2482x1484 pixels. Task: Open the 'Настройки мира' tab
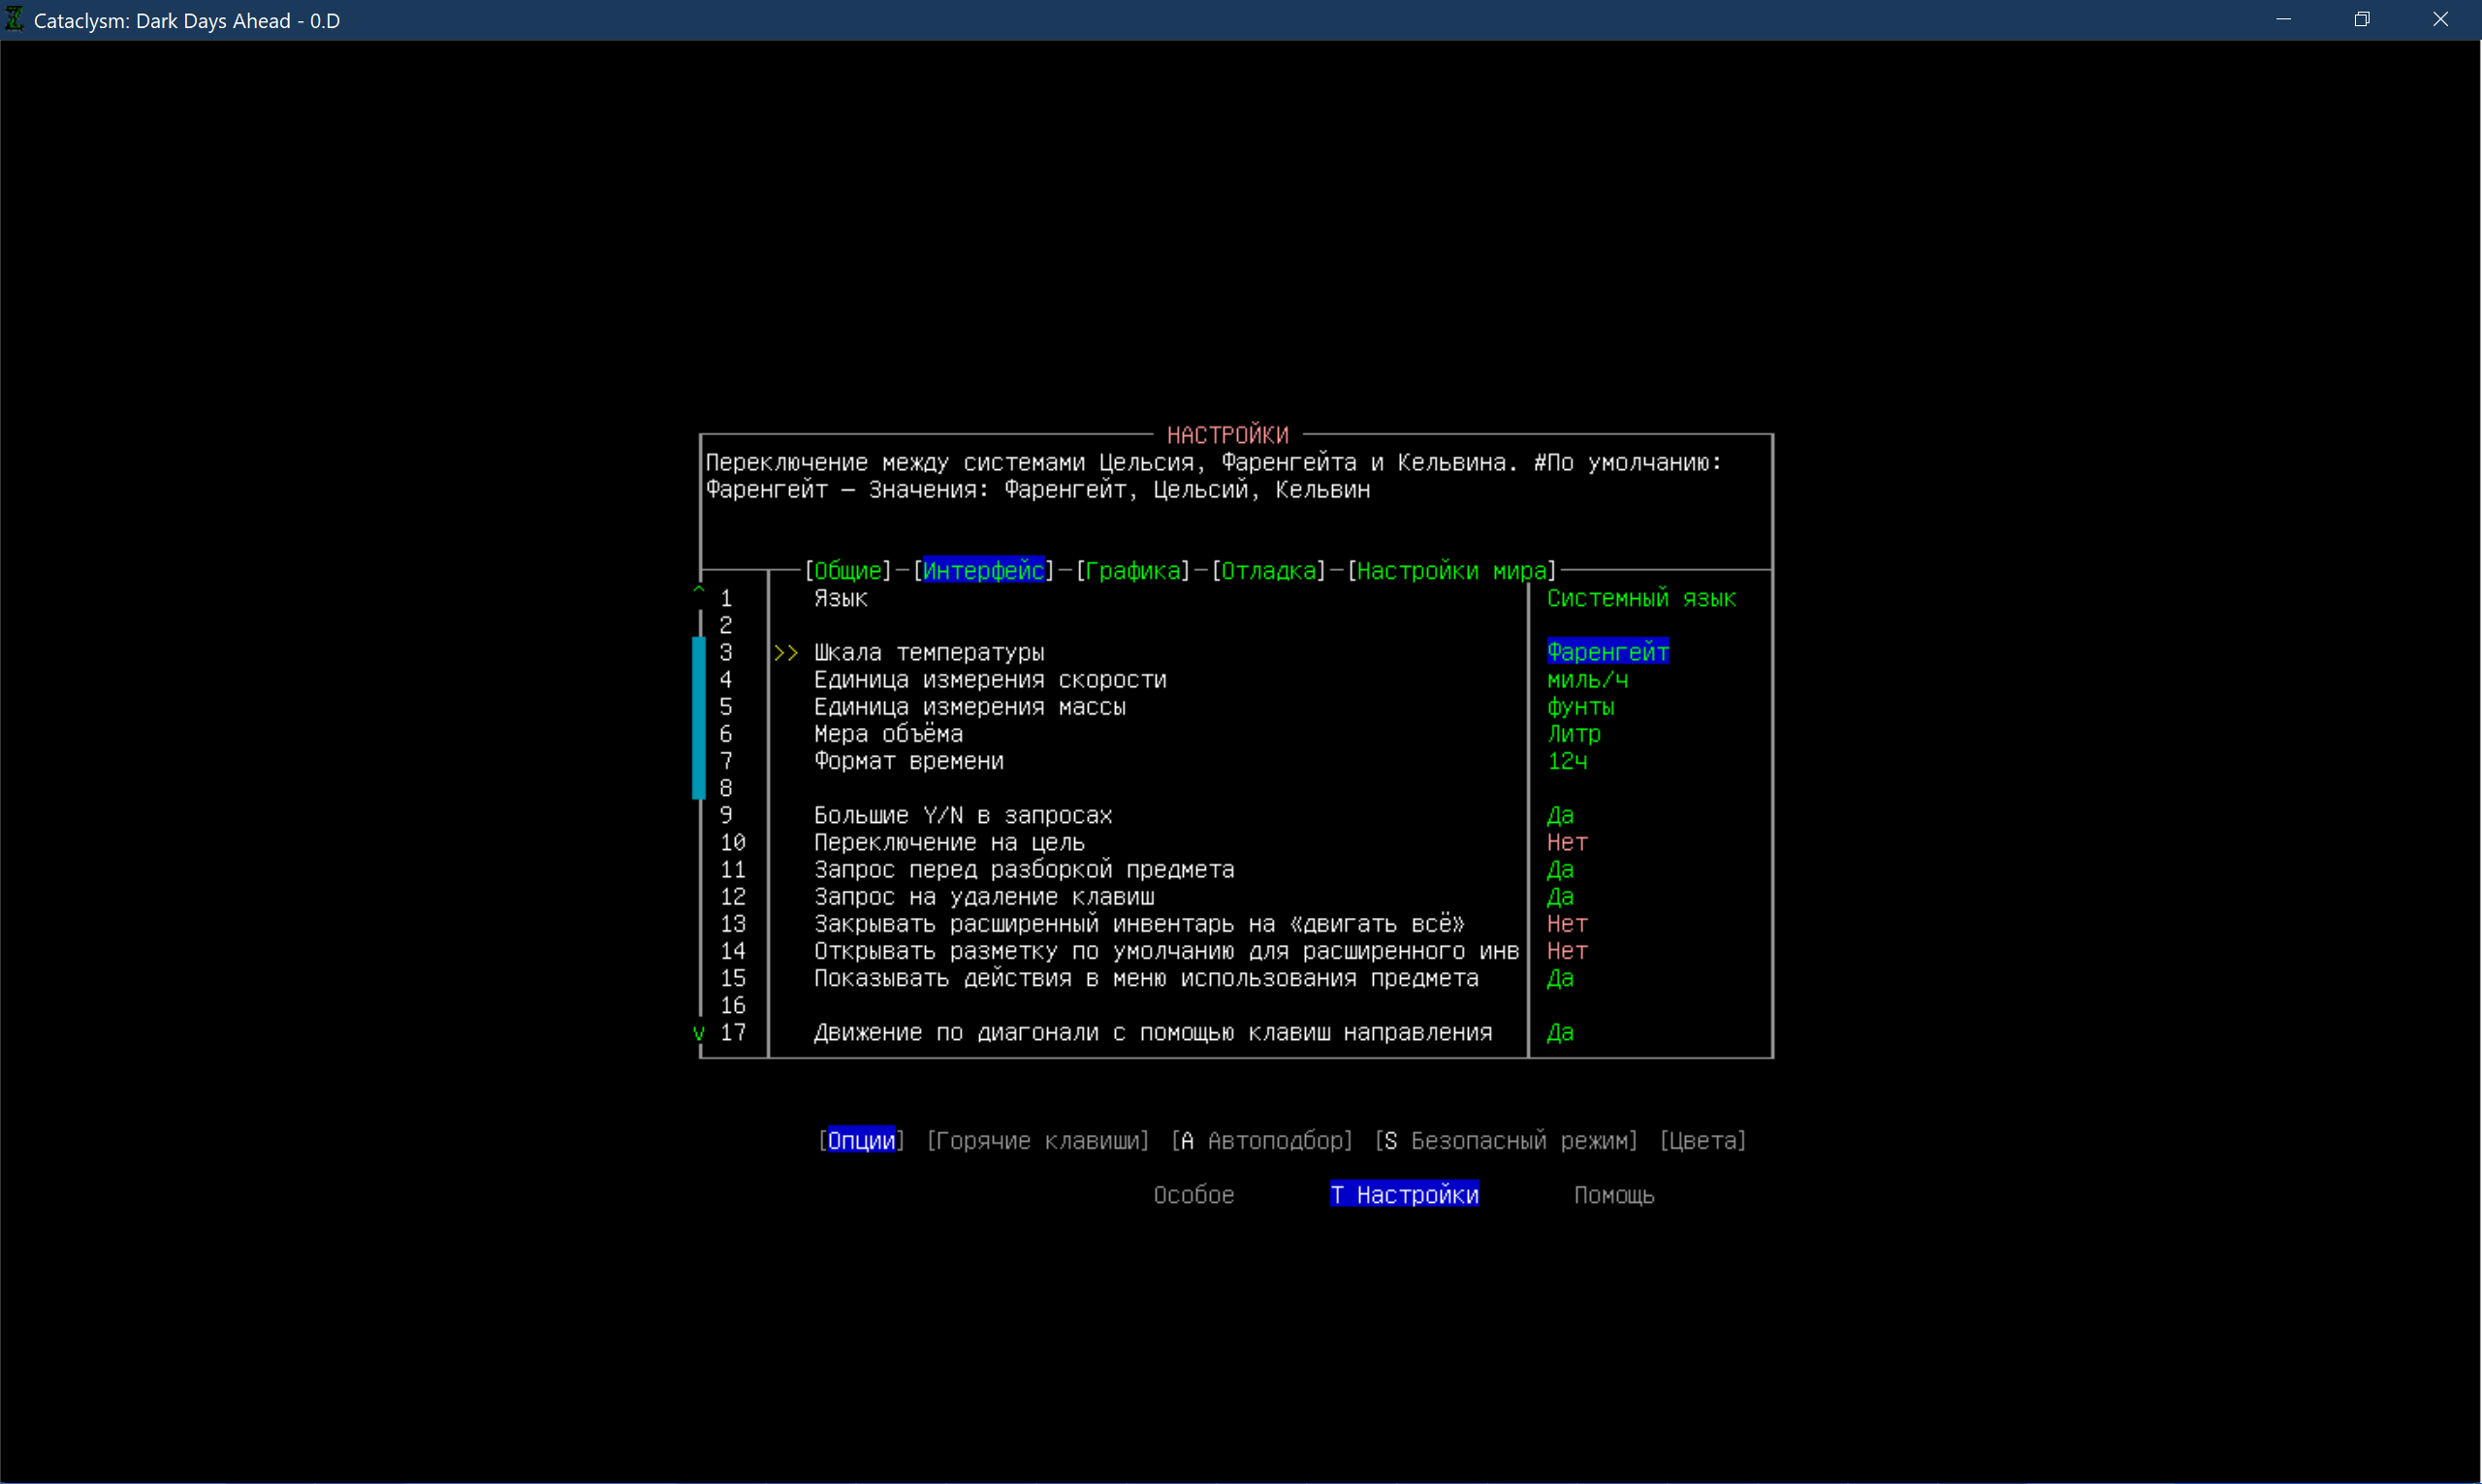click(x=1451, y=571)
